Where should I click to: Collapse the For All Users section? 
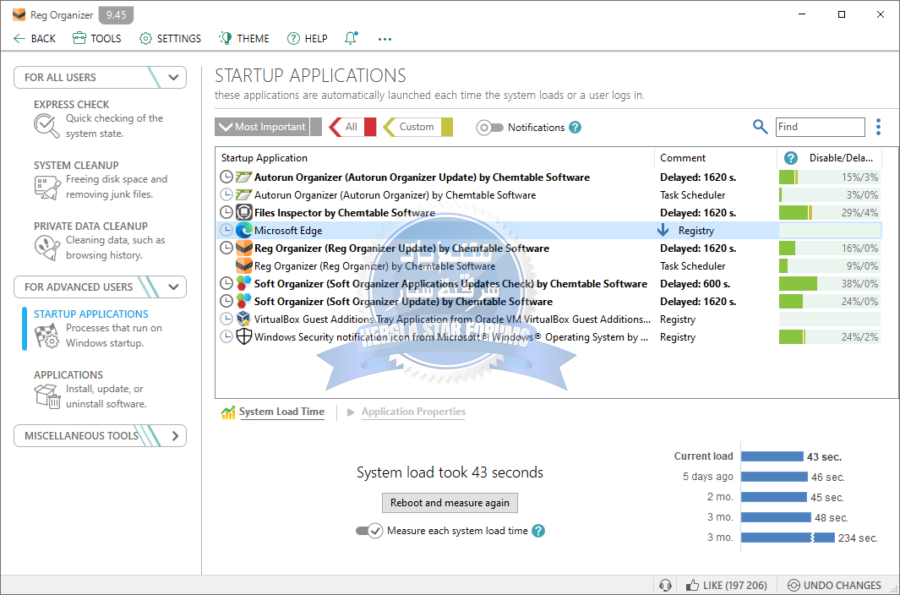pos(175,77)
